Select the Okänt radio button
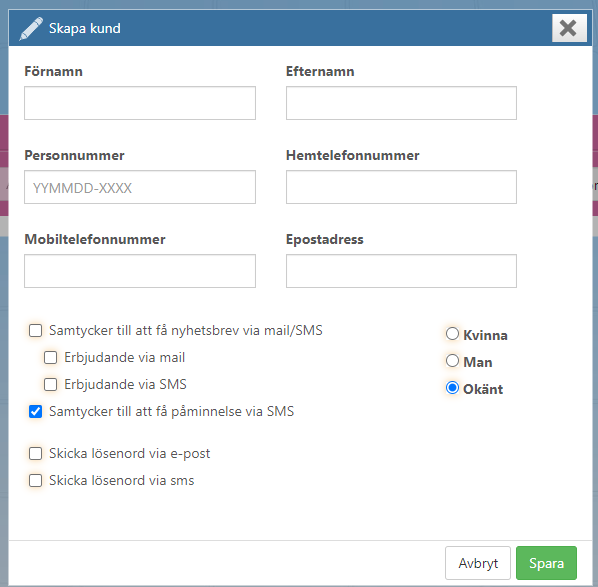The height and width of the screenshot is (587, 598). pyautogui.click(x=452, y=388)
